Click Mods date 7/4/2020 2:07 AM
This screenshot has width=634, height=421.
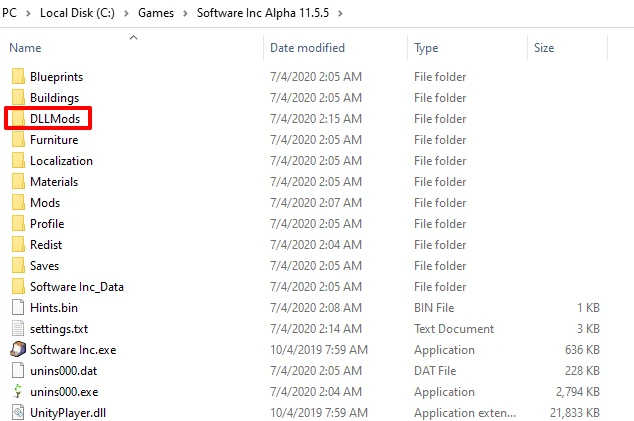pyautogui.click(x=316, y=203)
